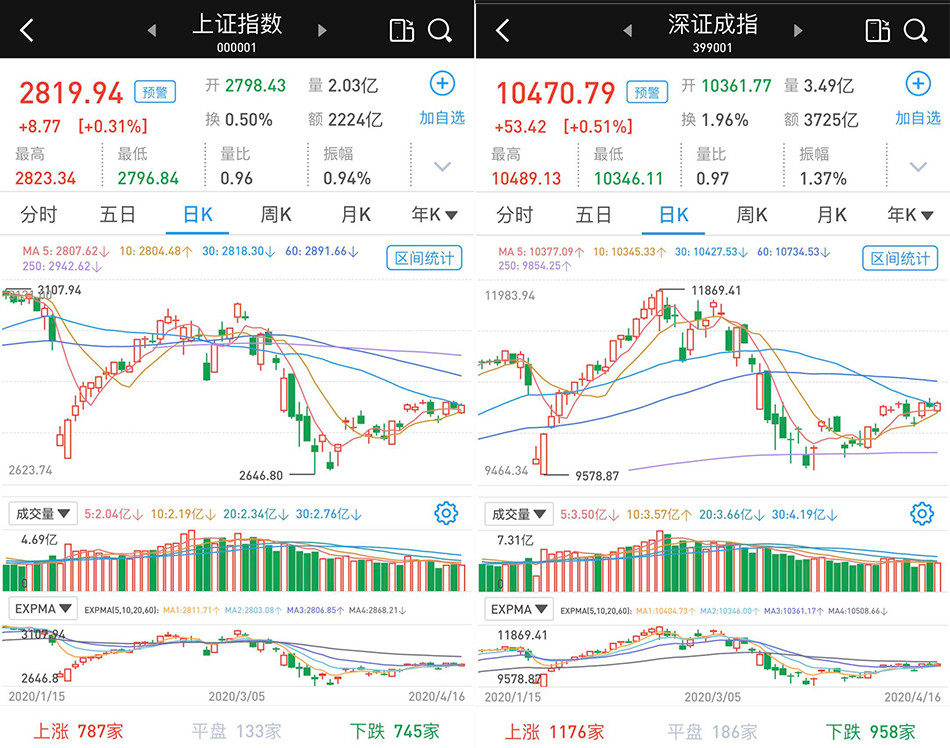Viewport: 950px width, 748px height.
Task: Tap 平盘 186家 count
Action: click(x=712, y=732)
